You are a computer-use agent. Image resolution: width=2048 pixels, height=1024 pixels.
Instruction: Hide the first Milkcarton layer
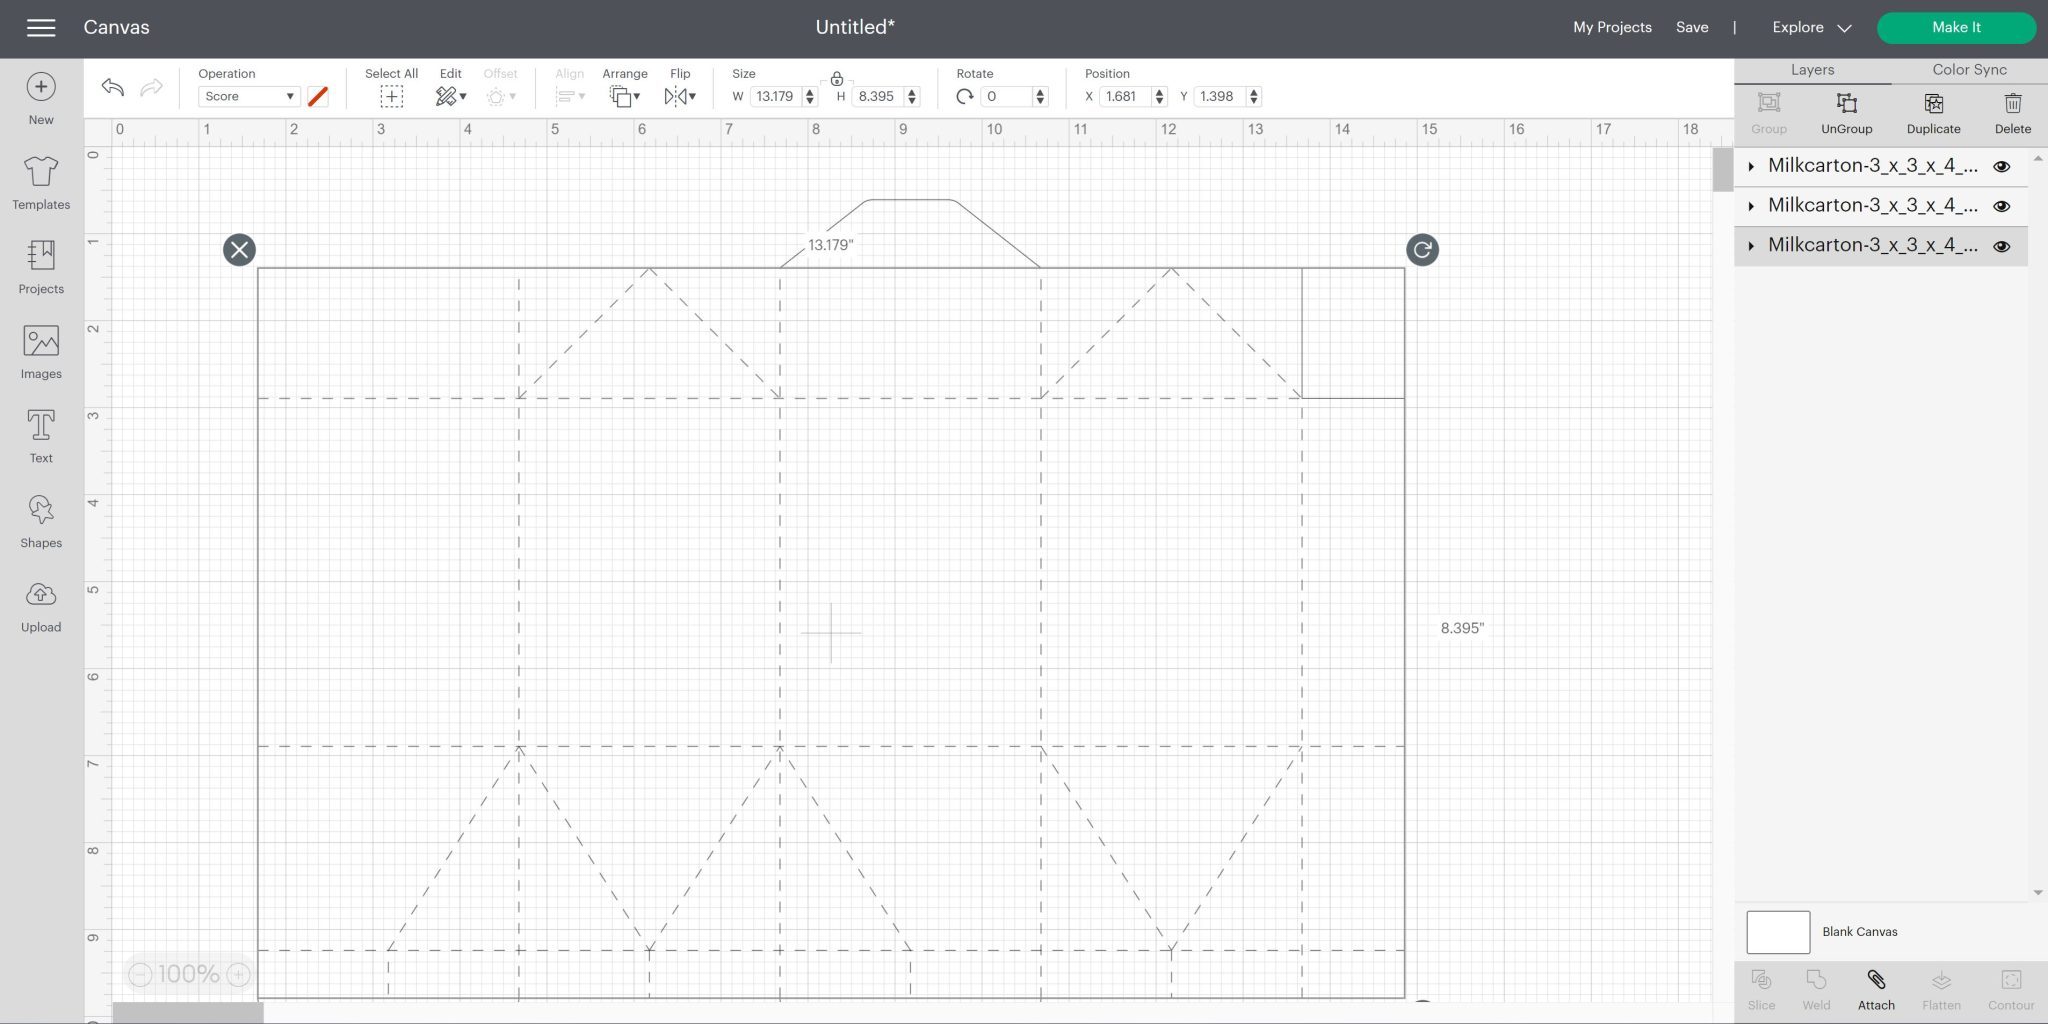point(2001,167)
